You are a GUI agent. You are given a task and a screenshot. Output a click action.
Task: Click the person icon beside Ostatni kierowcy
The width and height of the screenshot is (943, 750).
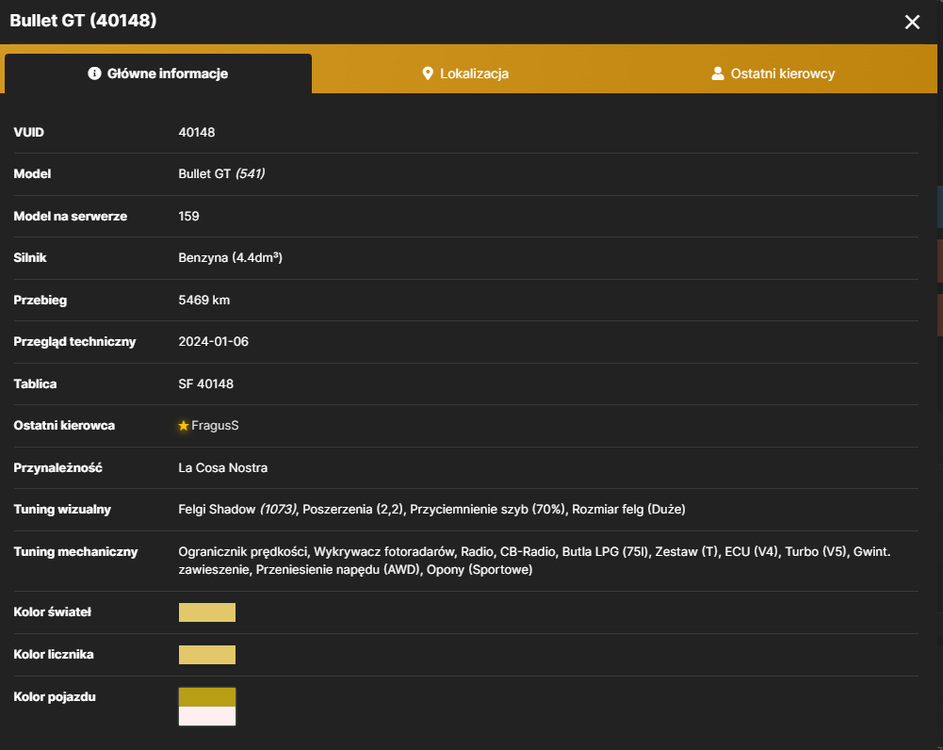pyautogui.click(x=717, y=73)
